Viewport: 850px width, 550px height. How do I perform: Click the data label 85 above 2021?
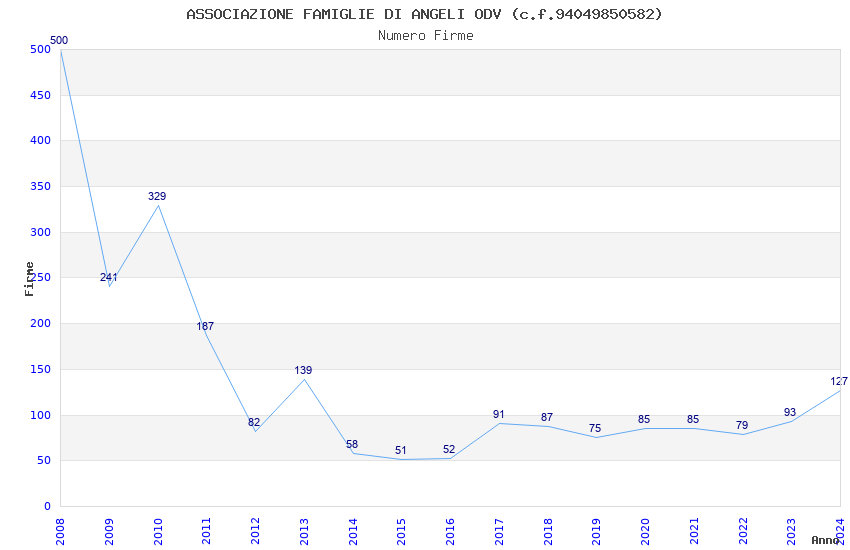point(693,419)
